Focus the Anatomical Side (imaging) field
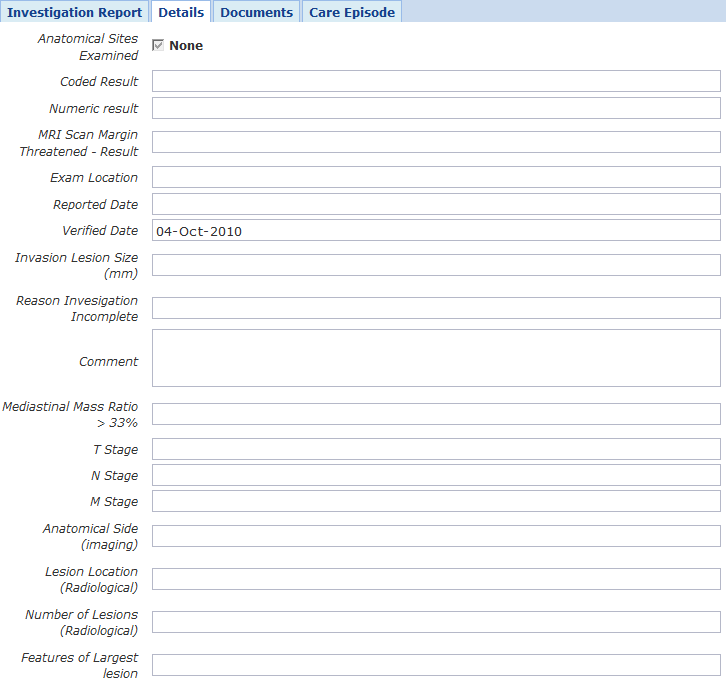 coord(436,536)
